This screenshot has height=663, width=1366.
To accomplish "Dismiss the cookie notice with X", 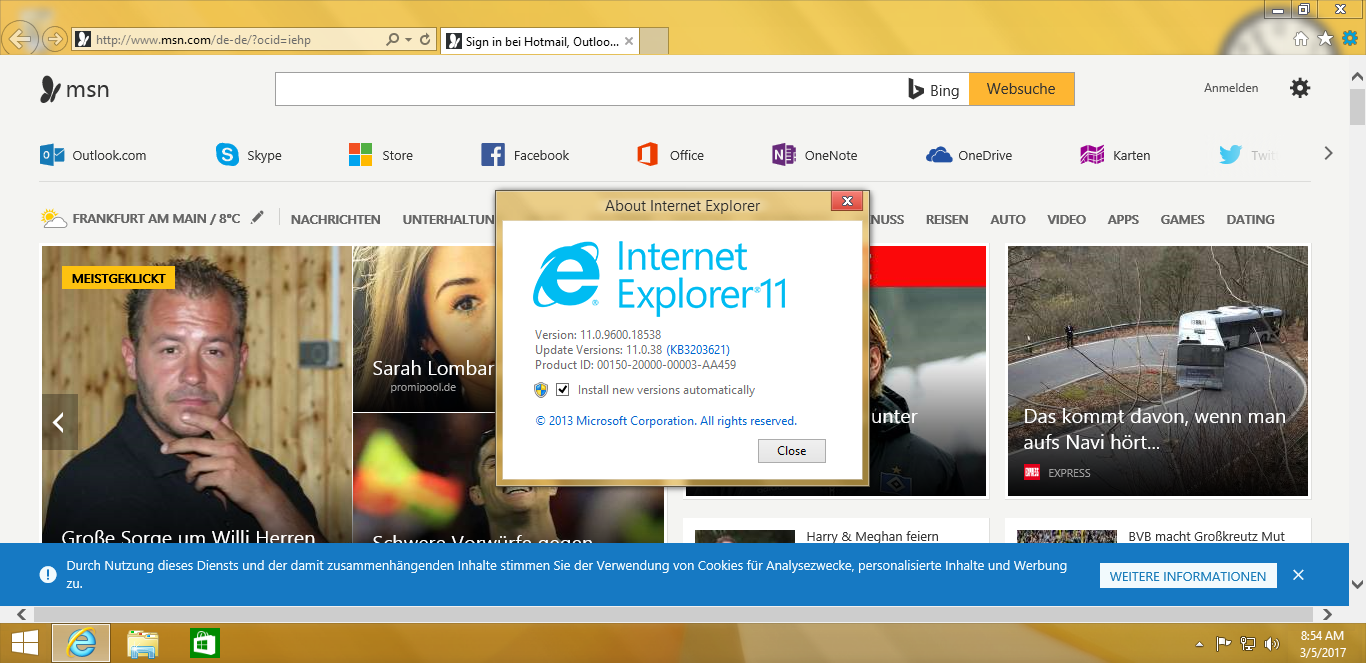I will click(1298, 575).
